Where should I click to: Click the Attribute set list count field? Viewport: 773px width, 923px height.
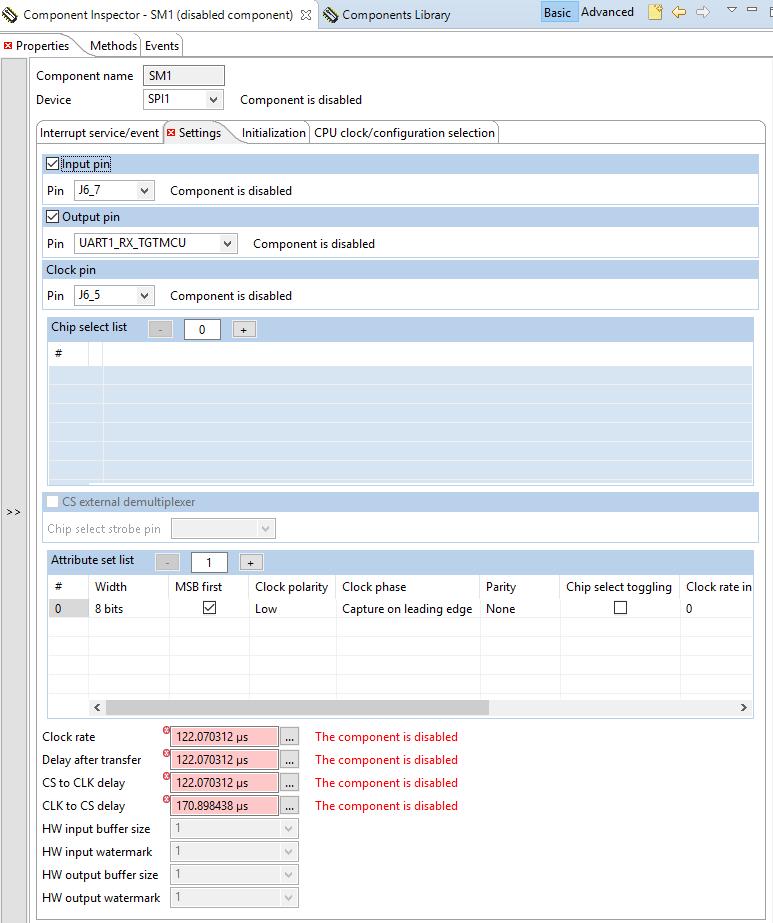(x=209, y=563)
